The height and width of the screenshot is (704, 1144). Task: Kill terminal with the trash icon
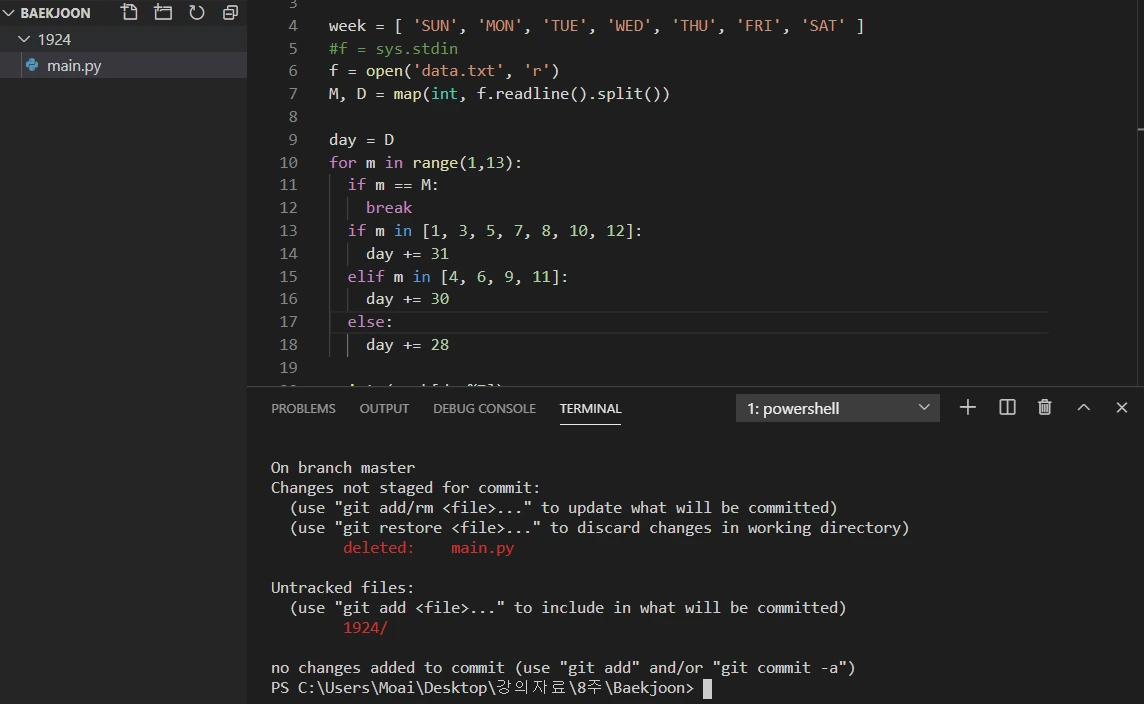click(x=1045, y=407)
